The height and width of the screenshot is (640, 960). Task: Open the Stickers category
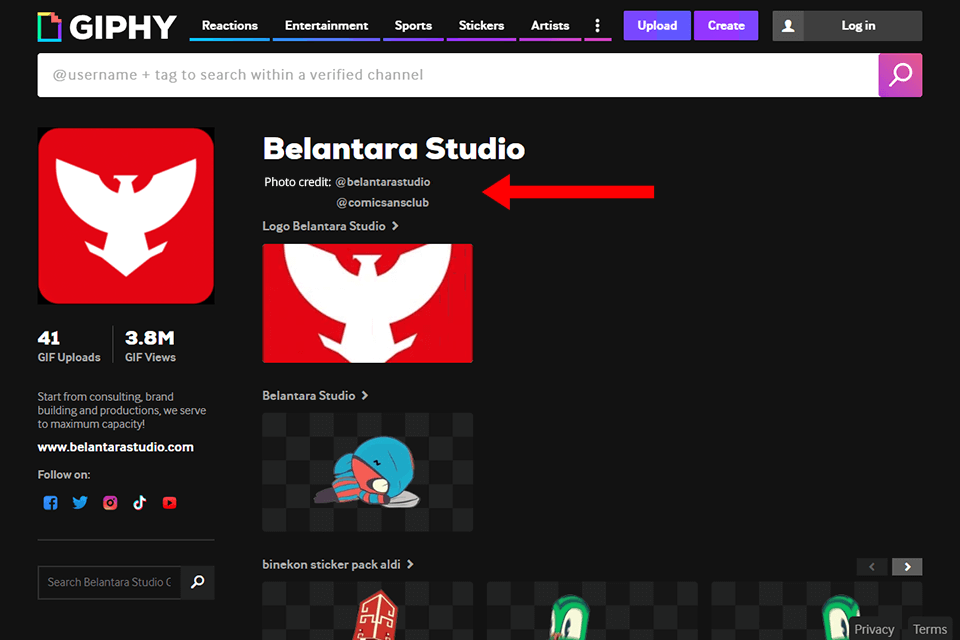click(481, 26)
